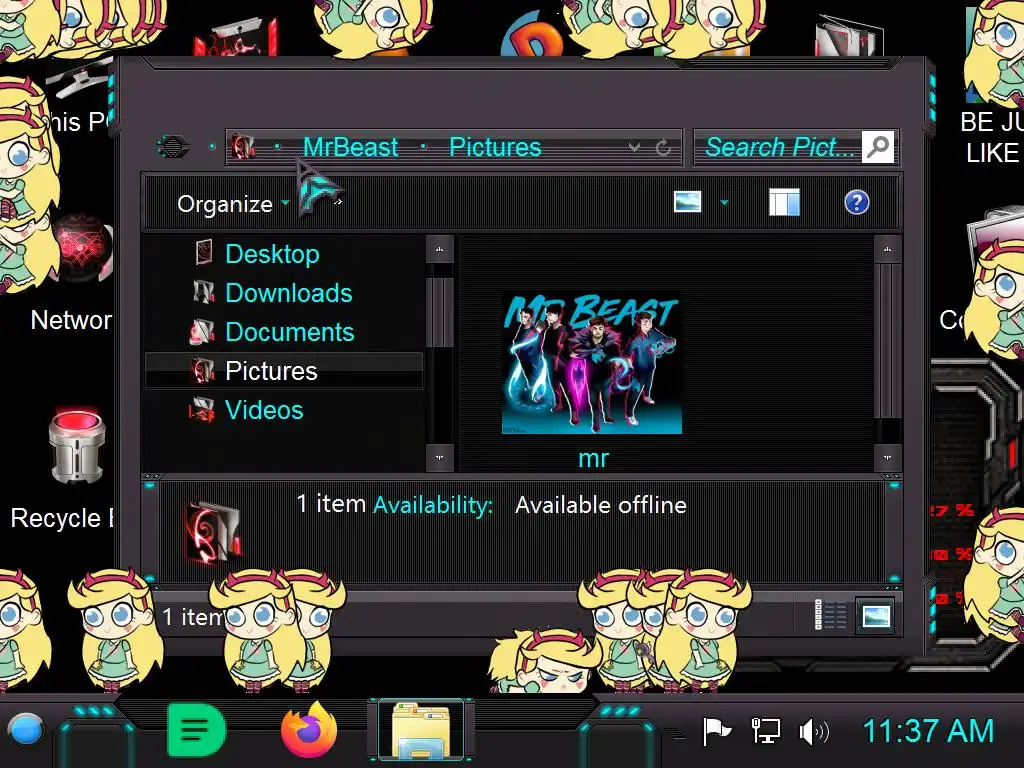Click the details pane folder icon
This screenshot has height=768, width=1024.
click(x=214, y=532)
